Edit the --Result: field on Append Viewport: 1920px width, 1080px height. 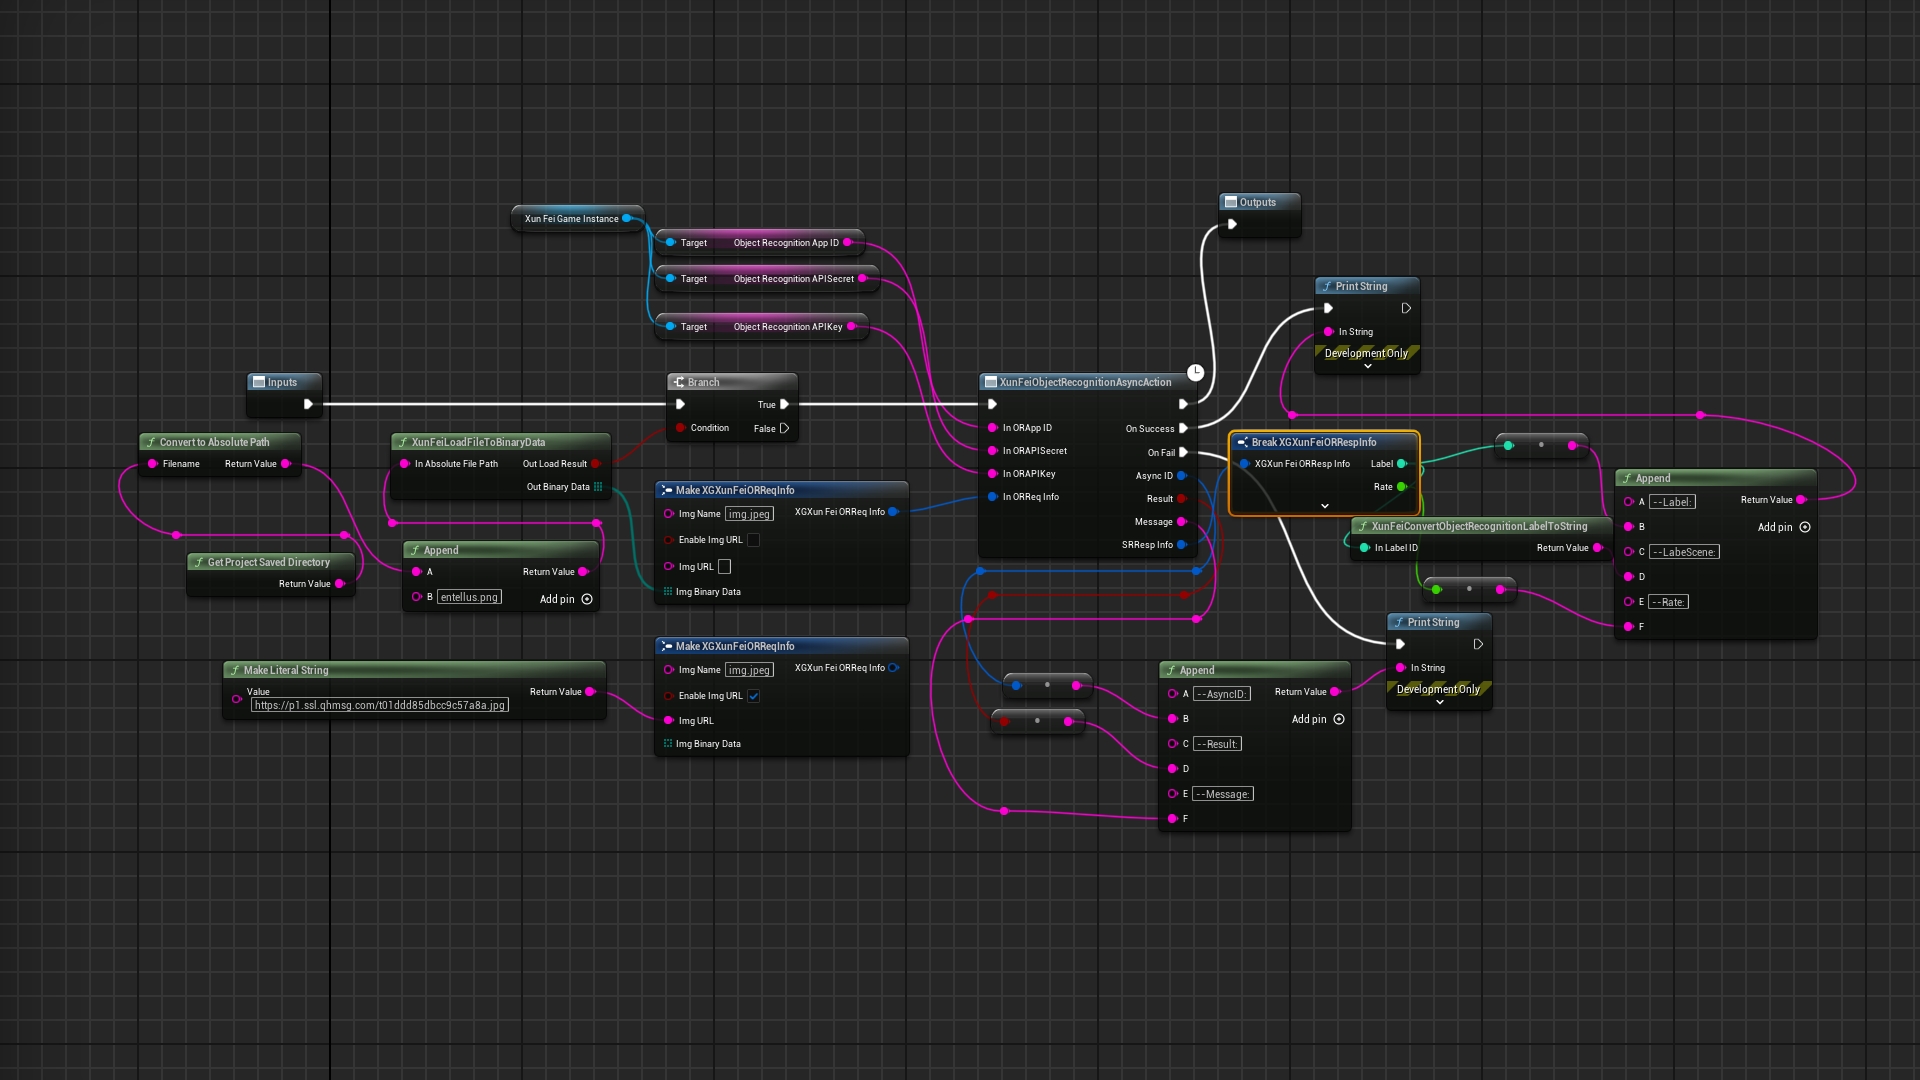1217,744
